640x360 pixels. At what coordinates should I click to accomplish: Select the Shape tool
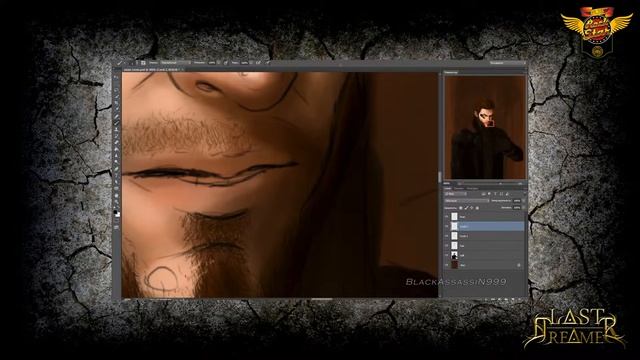pyautogui.click(x=116, y=189)
